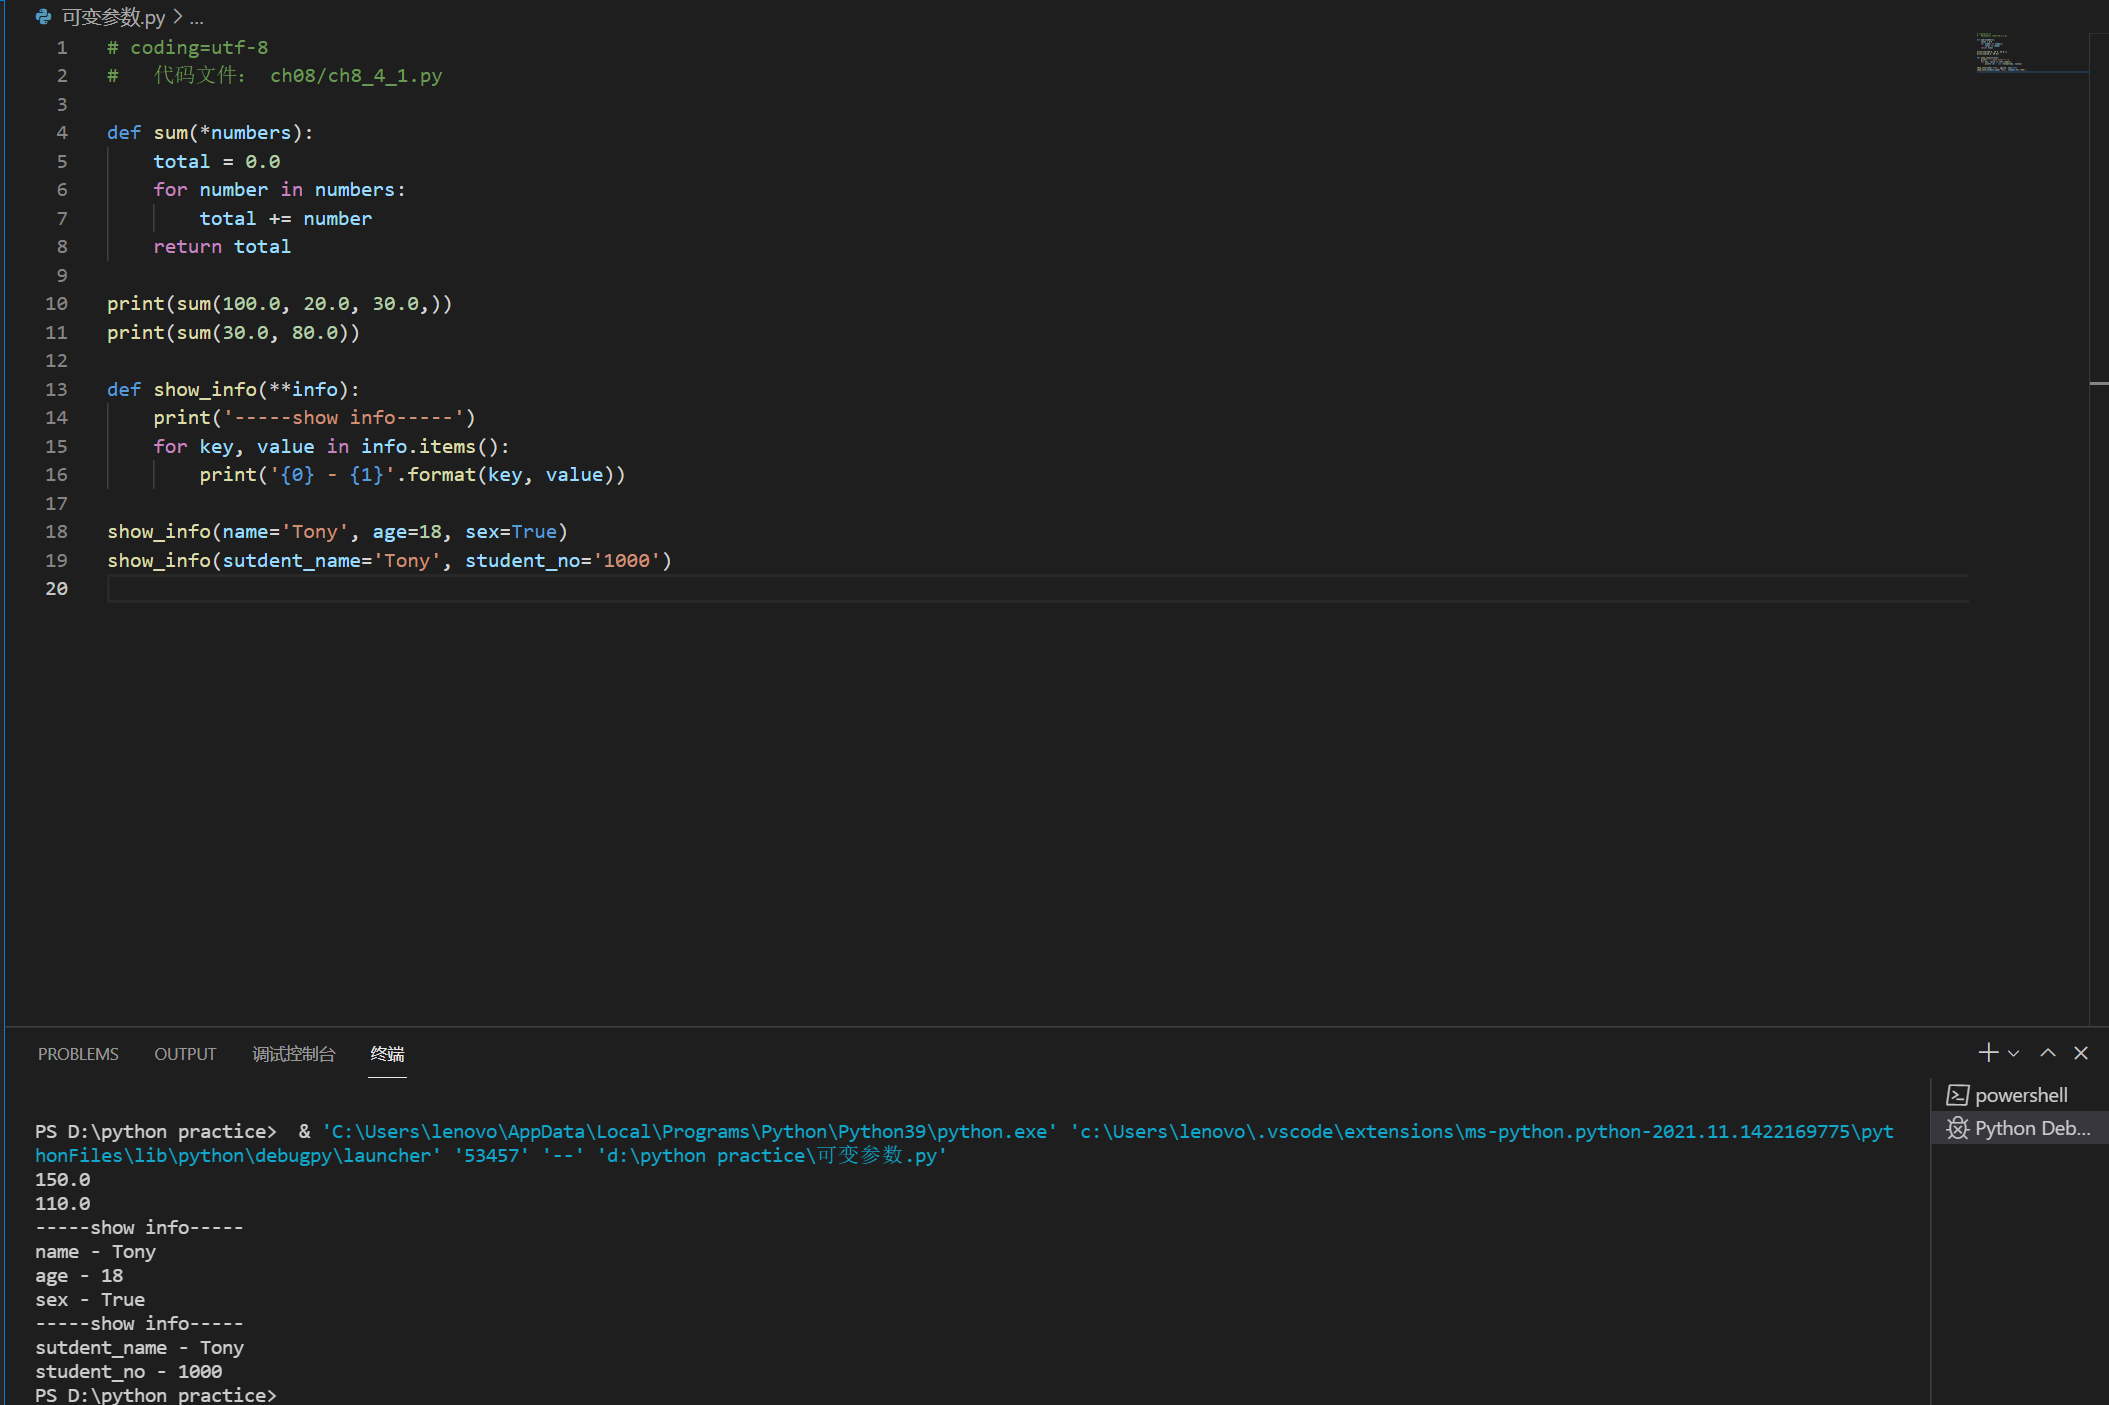Click the minimap code preview
This screenshot has width=2109, height=1405.
(x=2000, y=53)
